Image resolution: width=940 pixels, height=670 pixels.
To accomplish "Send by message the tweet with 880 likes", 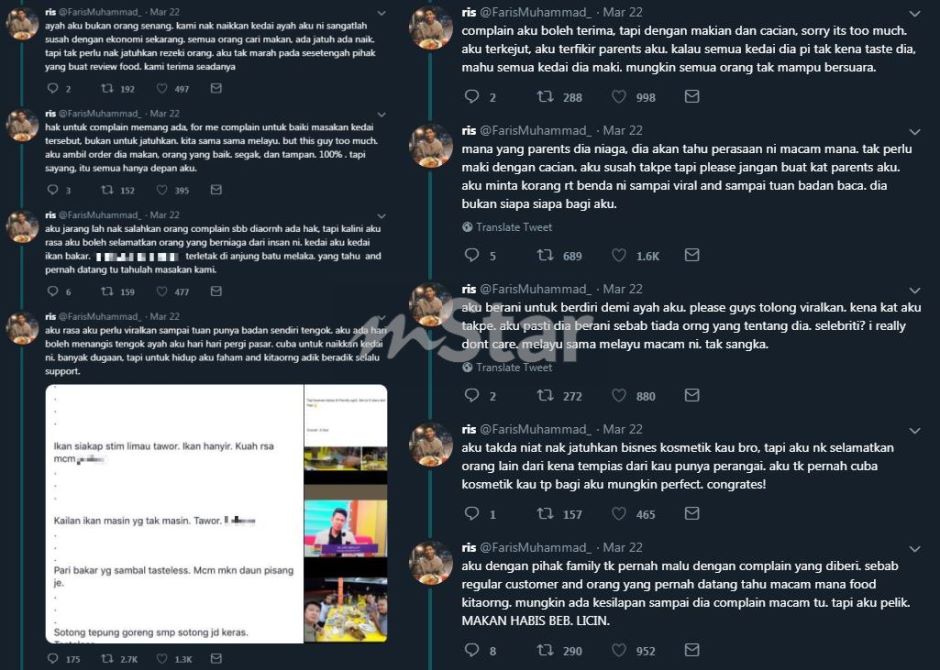I will point(692,395).
